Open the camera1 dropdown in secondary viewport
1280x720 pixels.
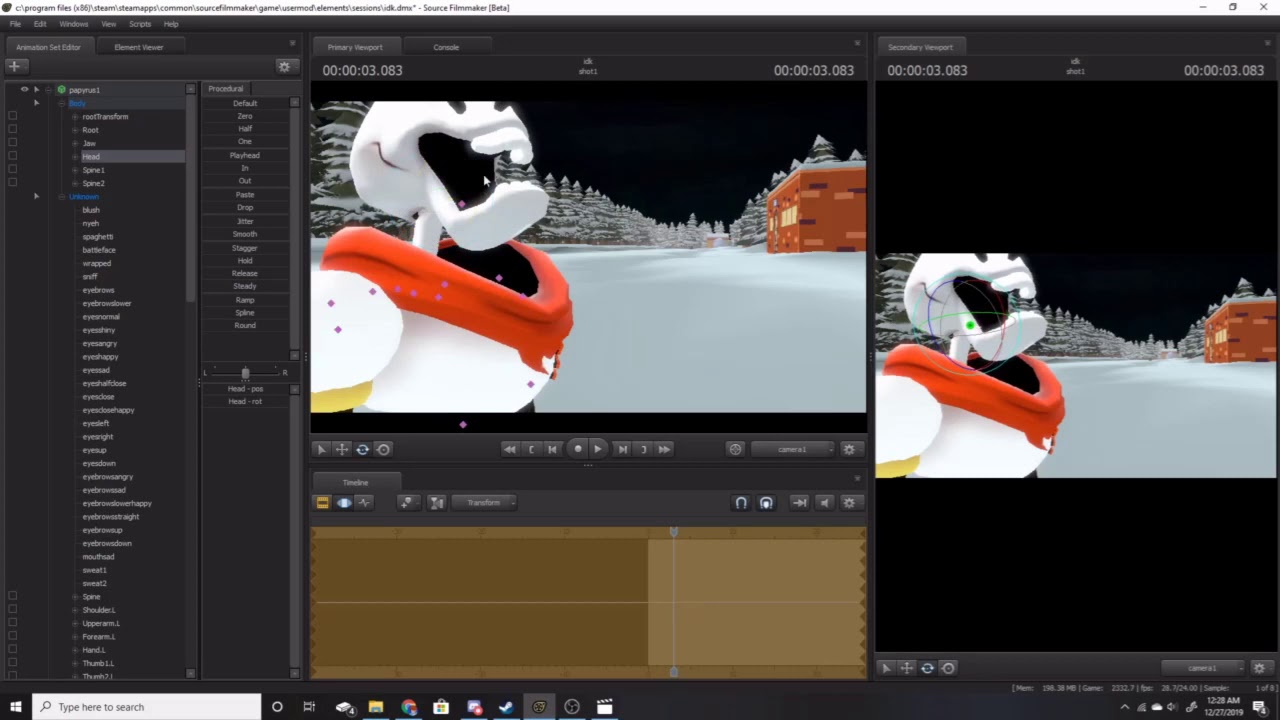click(1203, 668)
